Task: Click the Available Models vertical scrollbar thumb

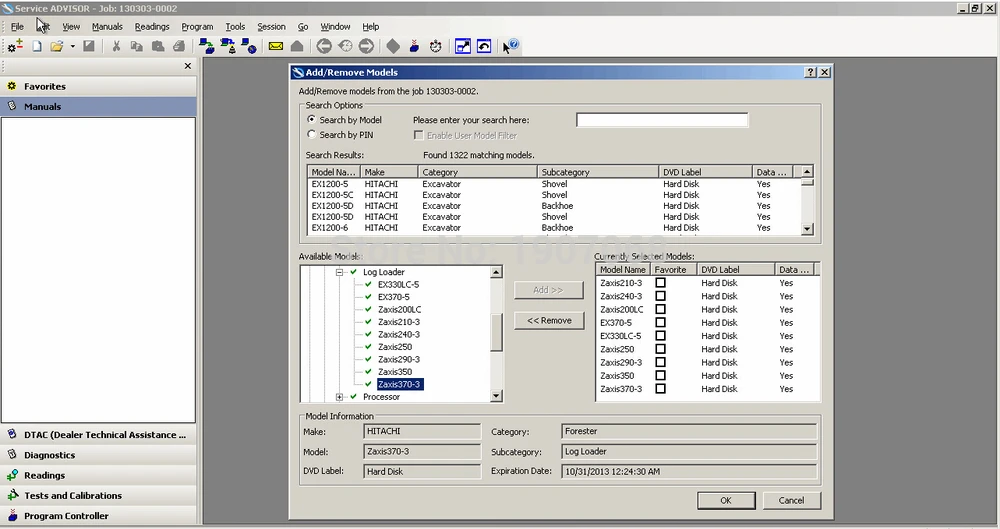Action: click(x=496, y=332)
